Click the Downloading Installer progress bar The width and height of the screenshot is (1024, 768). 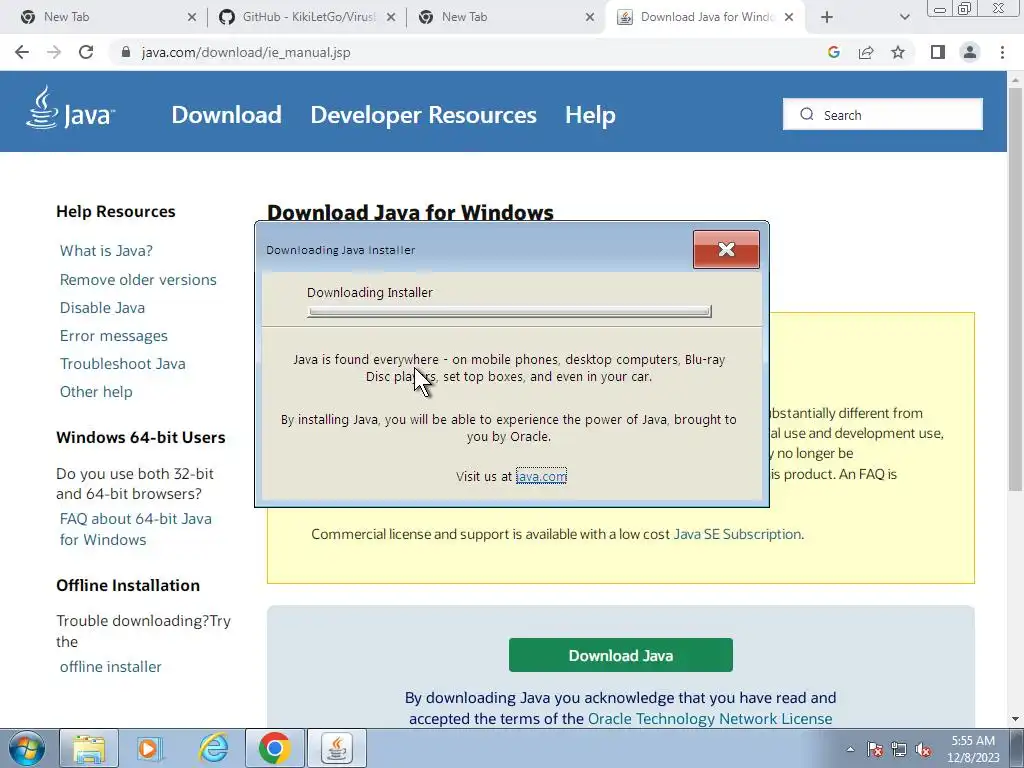(x=509, y=312)
